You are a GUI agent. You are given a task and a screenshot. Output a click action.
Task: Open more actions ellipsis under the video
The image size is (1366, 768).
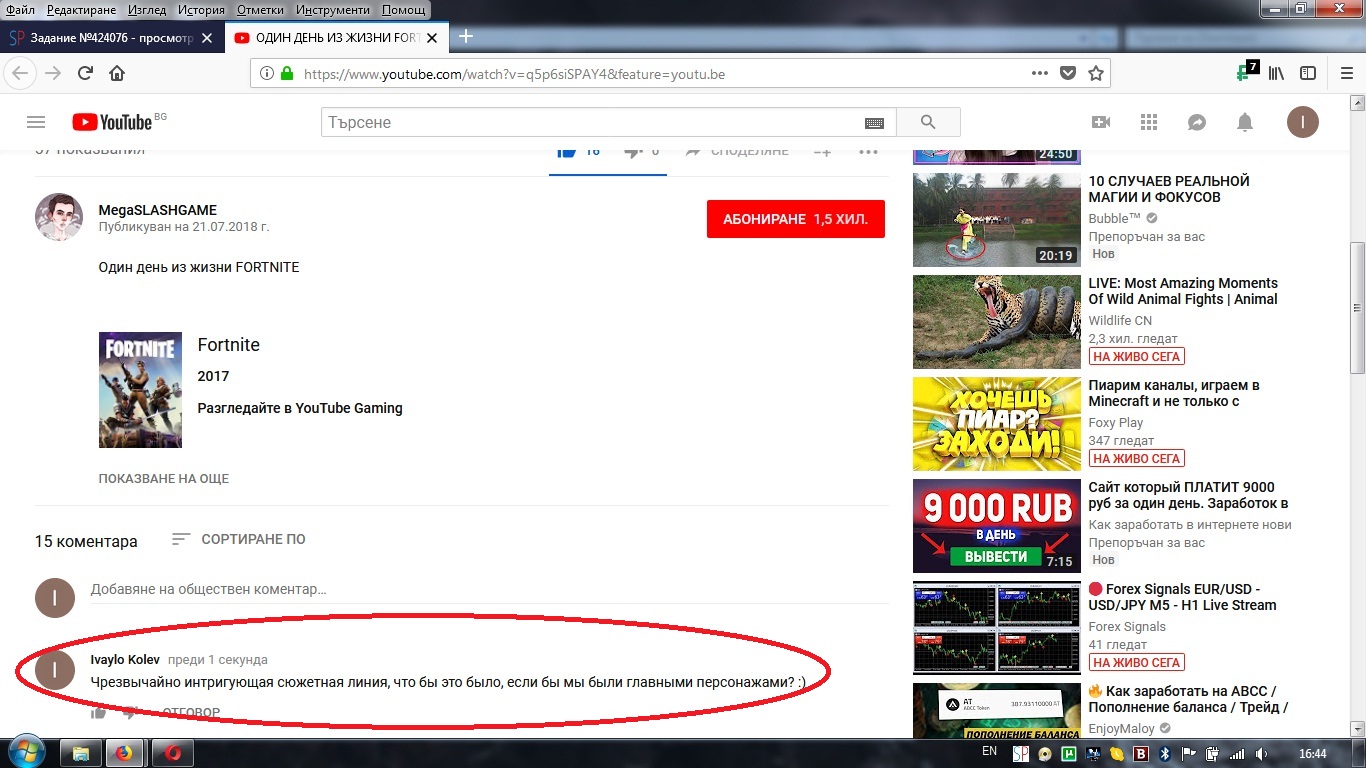point(868,151)
